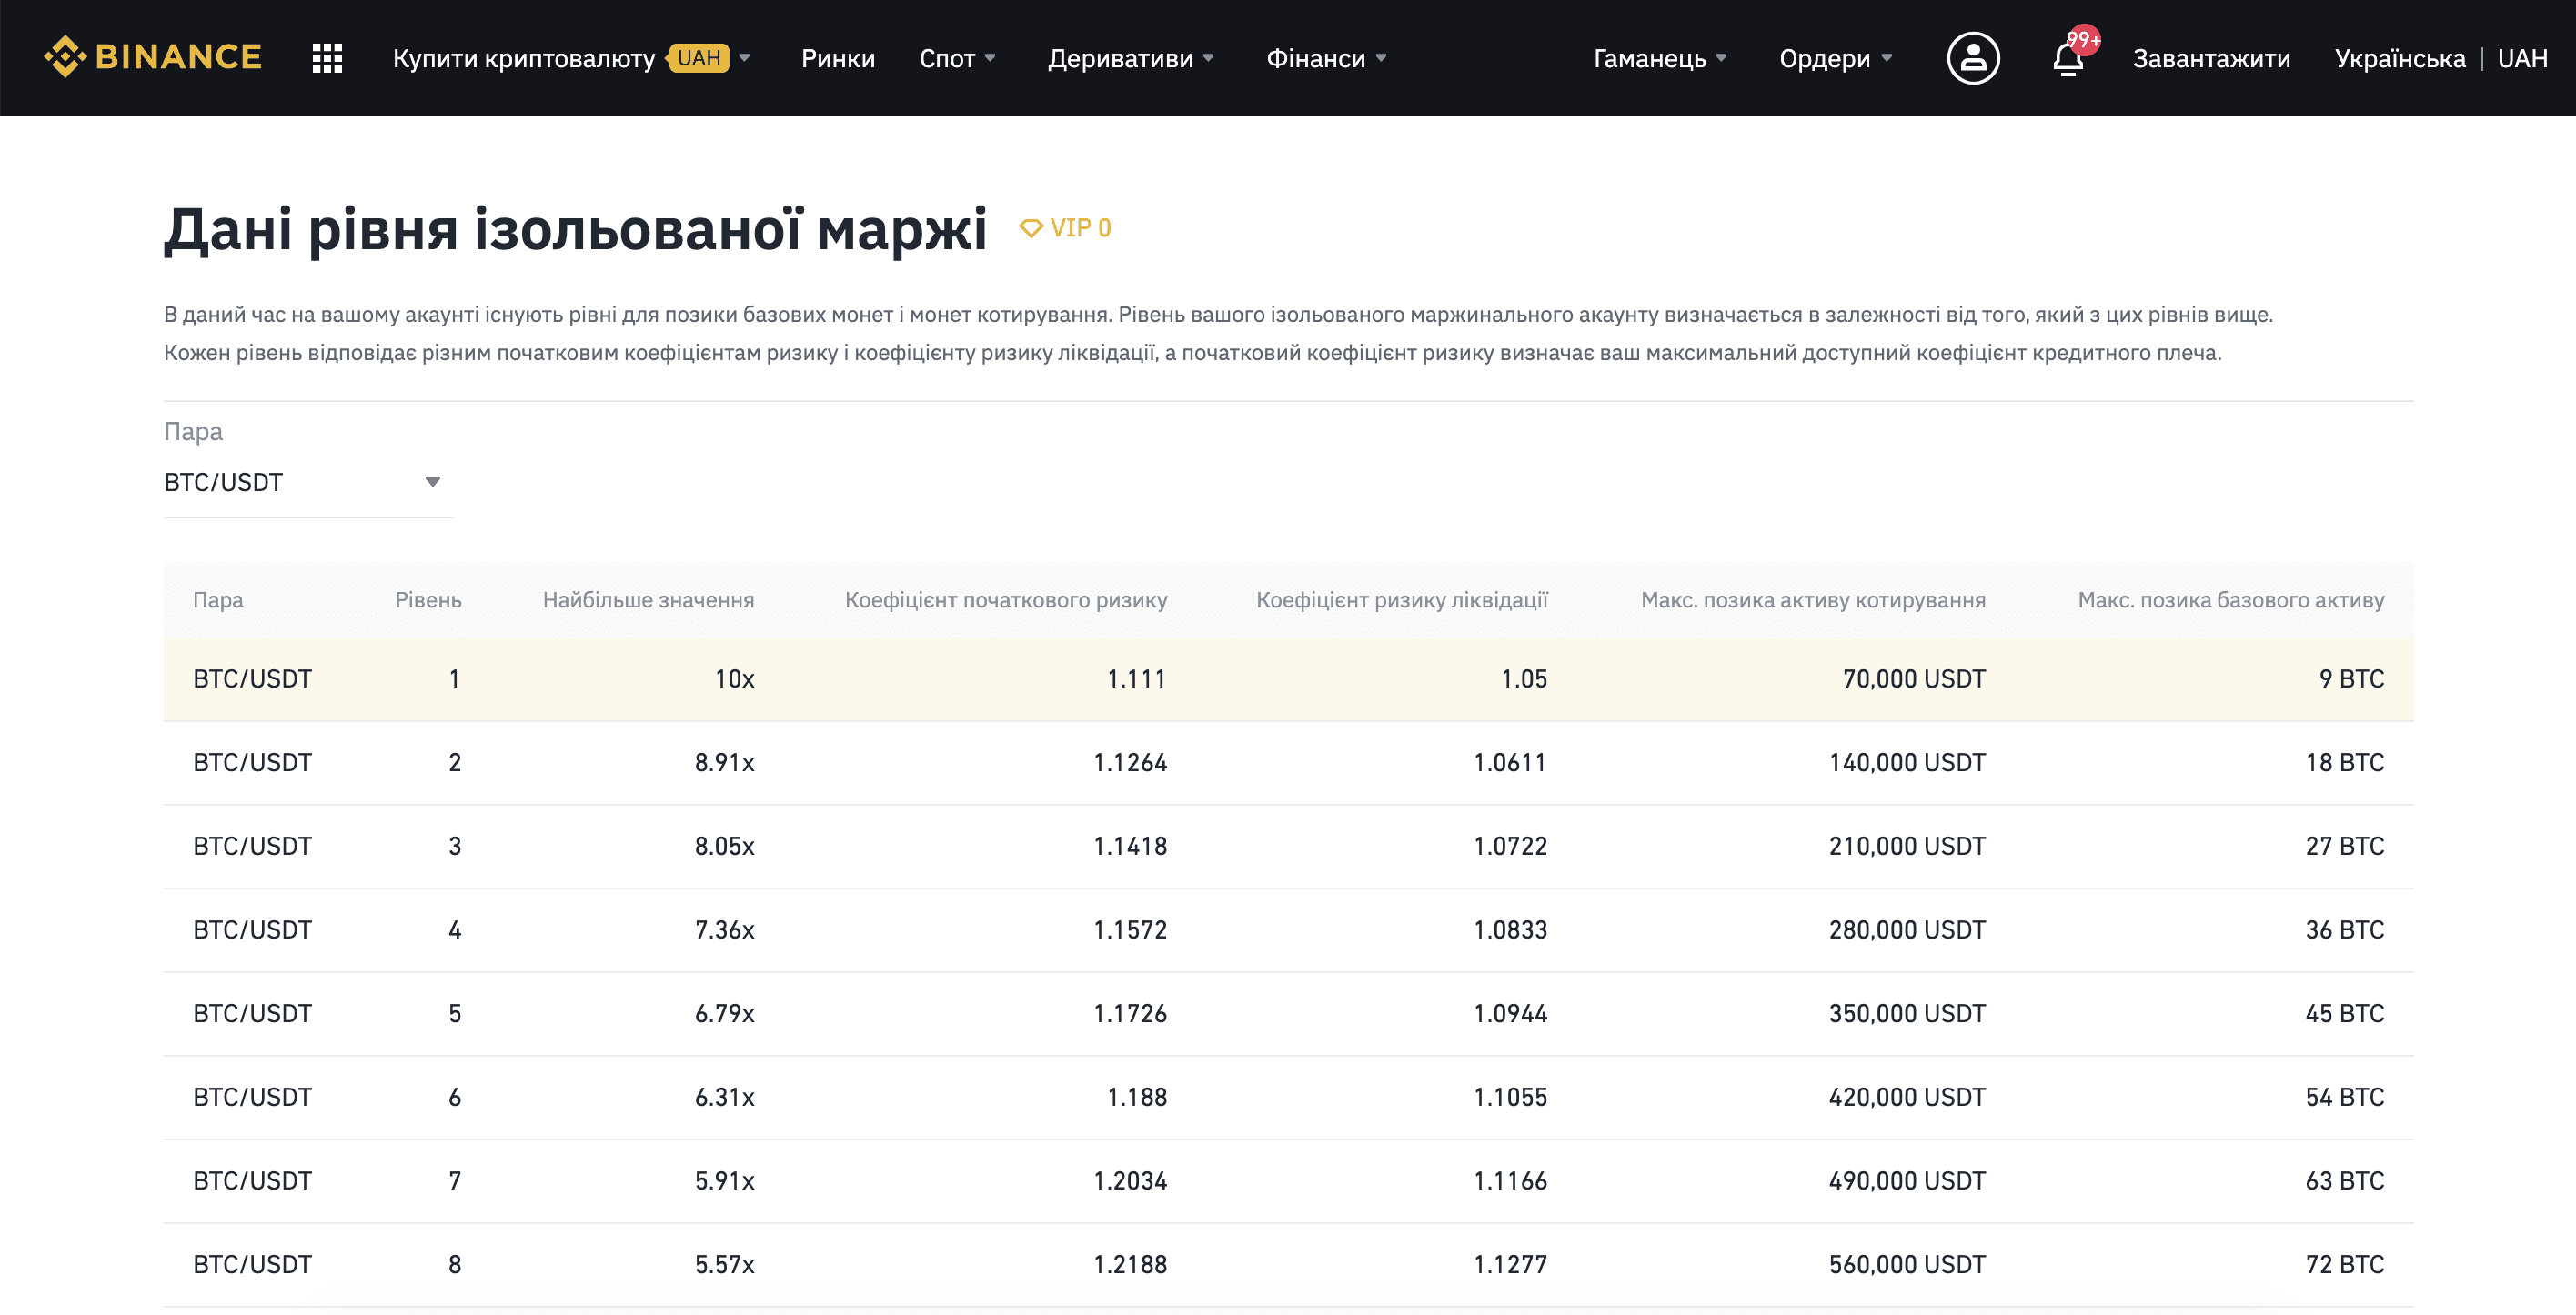The image size is (2576, 1315).
Task: Click Макс. позика активу котирування header
Action: point(1813,600)
